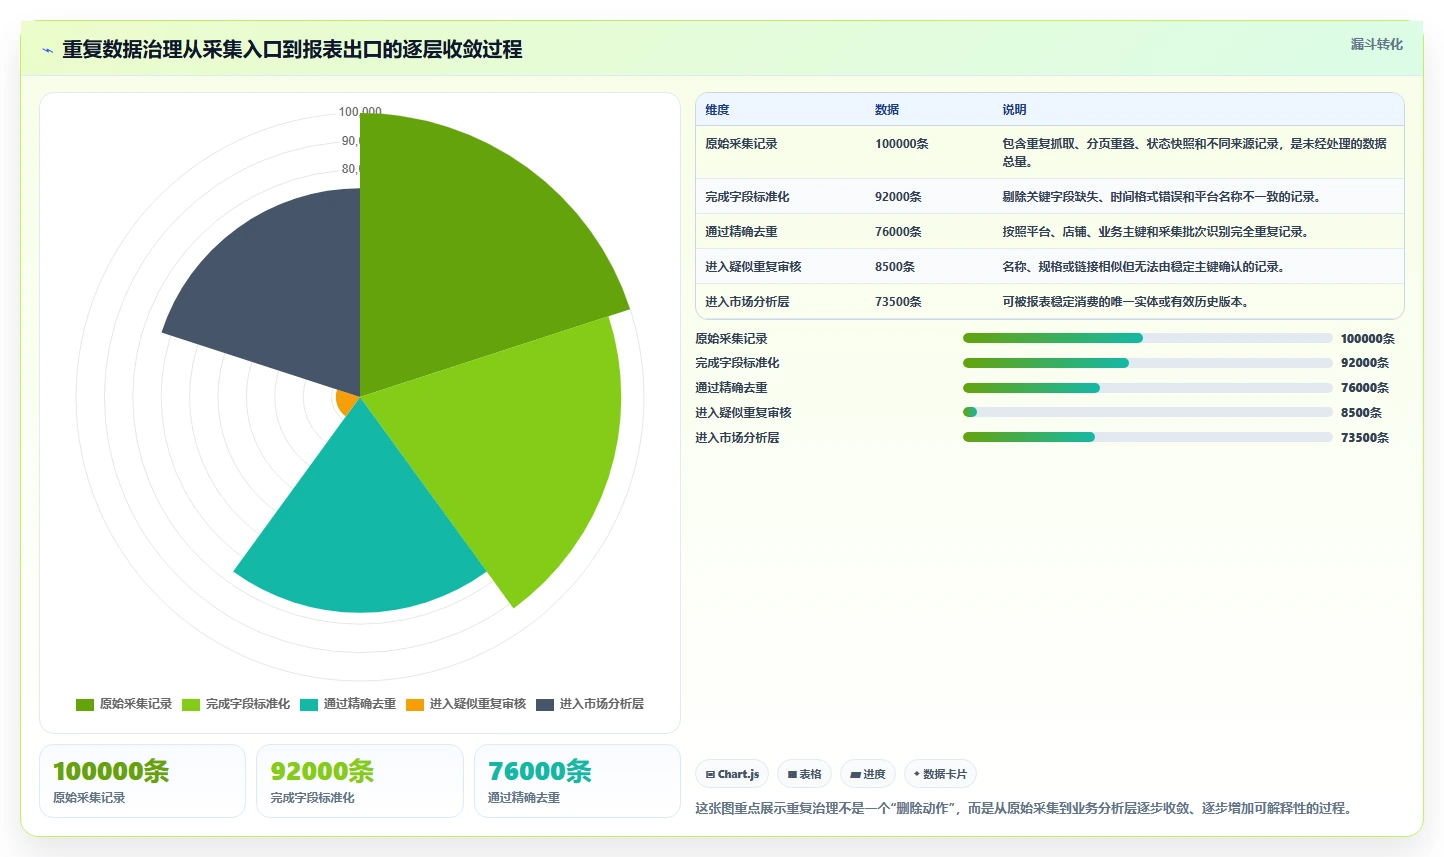Click the dark green 原始采集记录 chart segment
Screen dimensions: 1444x857
coord(460,250)
